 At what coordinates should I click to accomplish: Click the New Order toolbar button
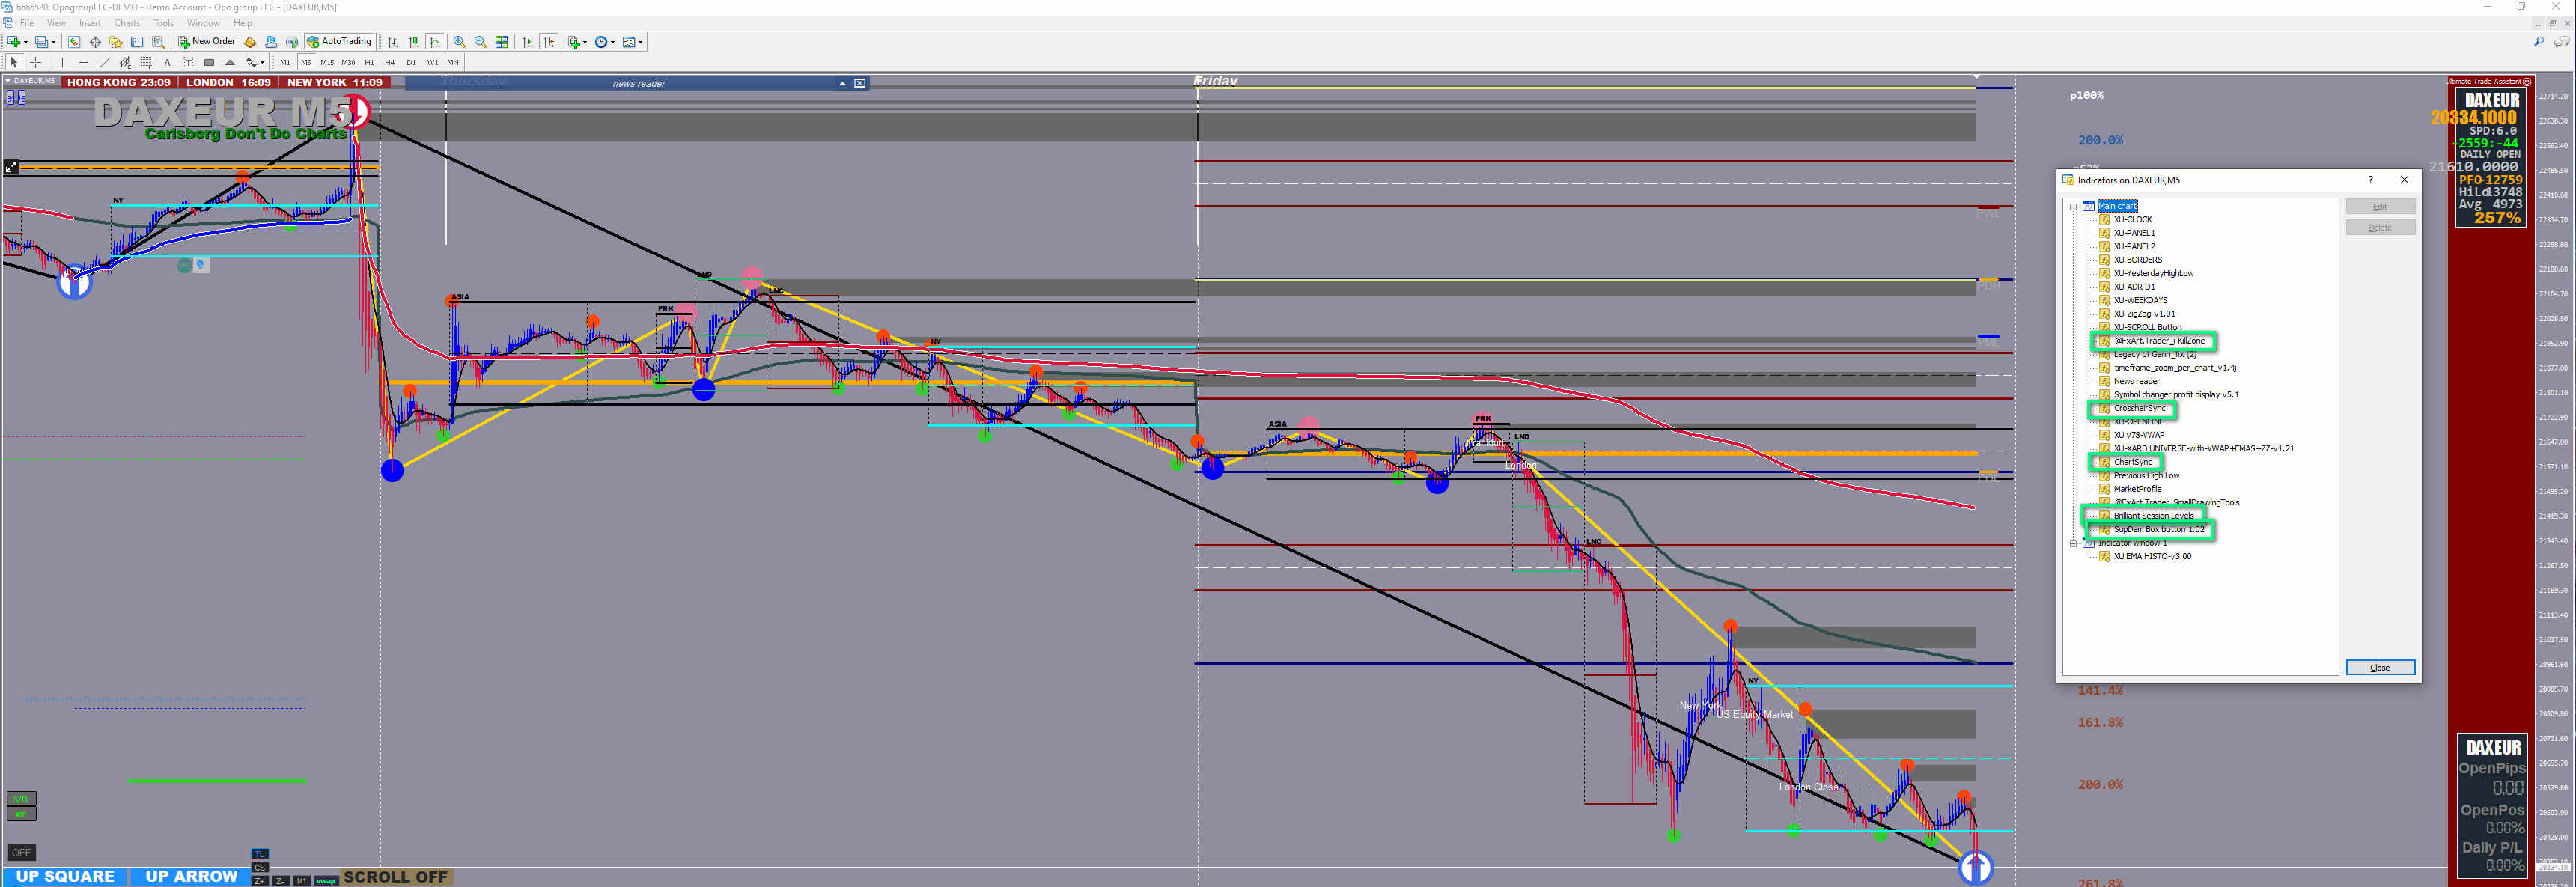(207, 42)
